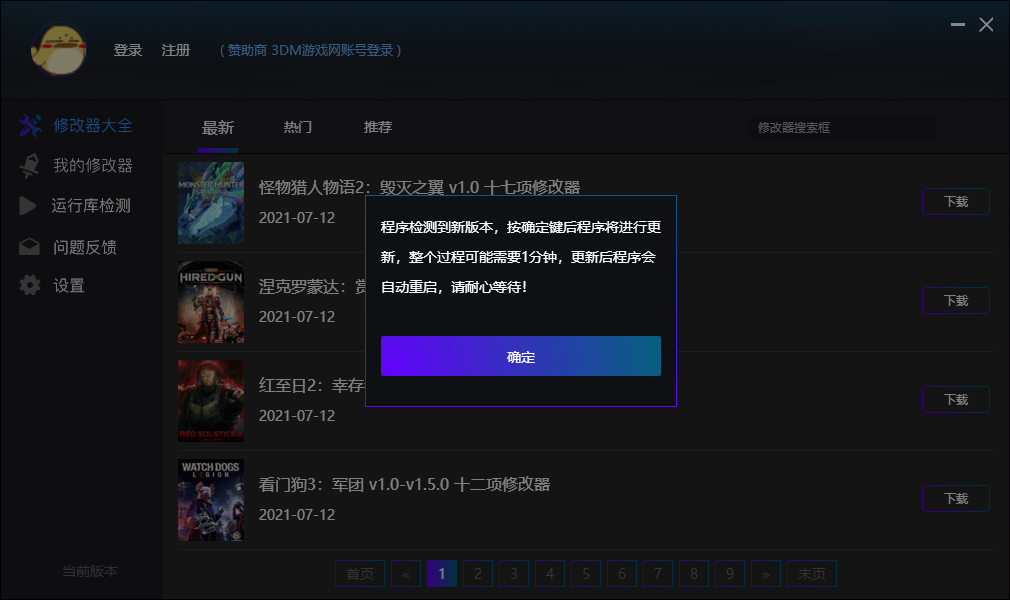
Task: Select page 8 in pagination
Action: point(694,574)
